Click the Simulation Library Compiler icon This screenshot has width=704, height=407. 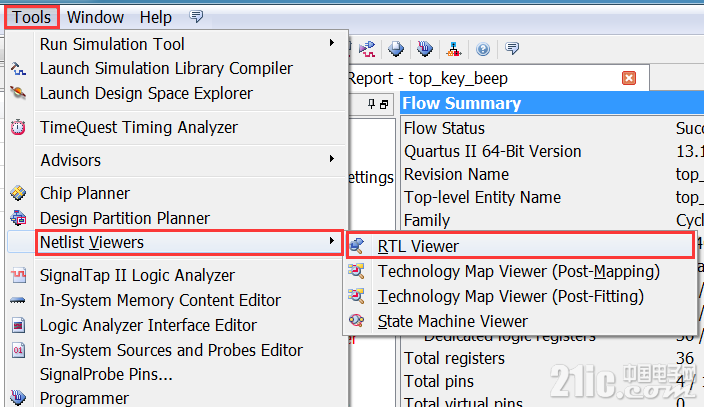point(18,69)
